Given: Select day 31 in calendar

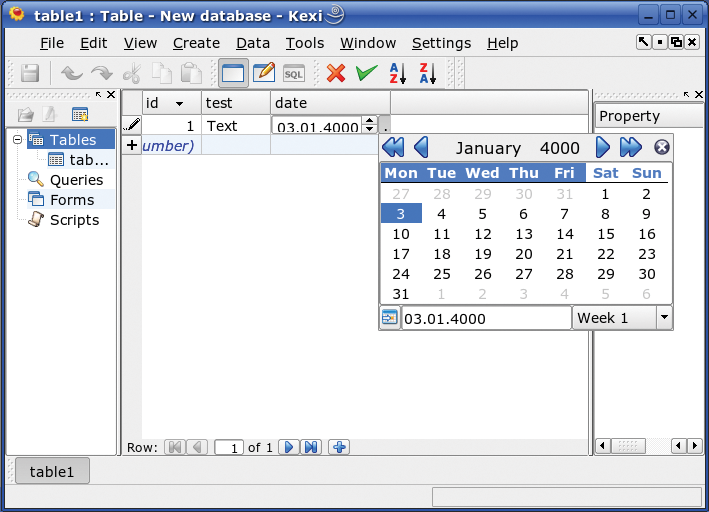Looking at the screenshot, I should (x=401, y=294).
